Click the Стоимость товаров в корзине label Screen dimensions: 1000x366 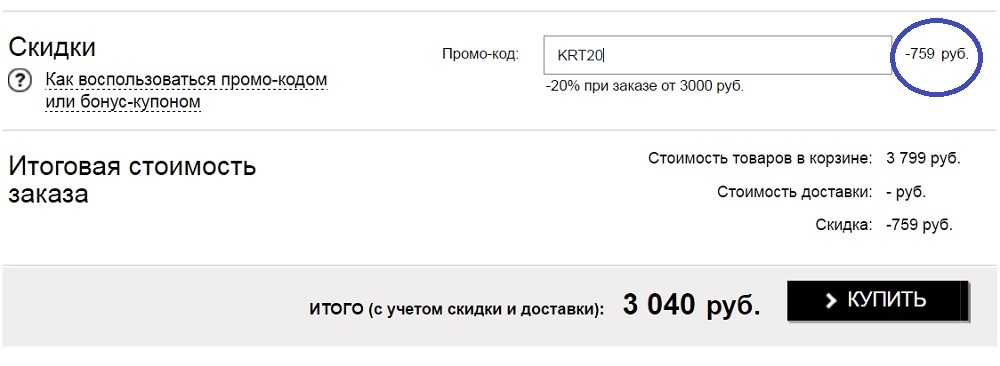click(x=760, y=158)
